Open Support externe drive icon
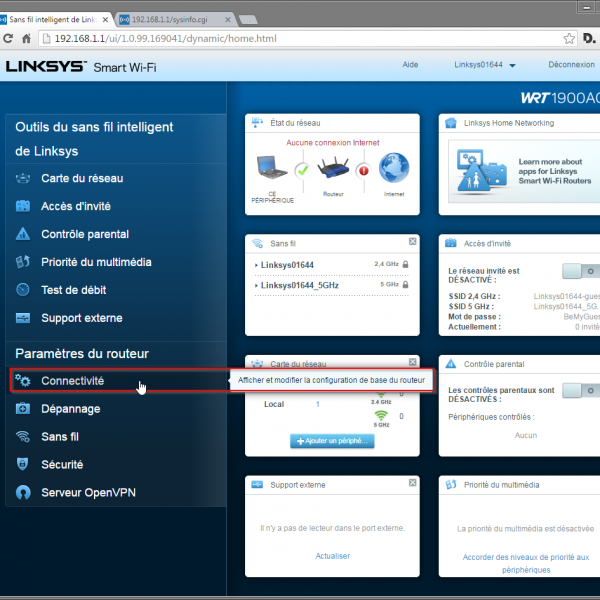The image size is (600, 600). tap(23, 319)
